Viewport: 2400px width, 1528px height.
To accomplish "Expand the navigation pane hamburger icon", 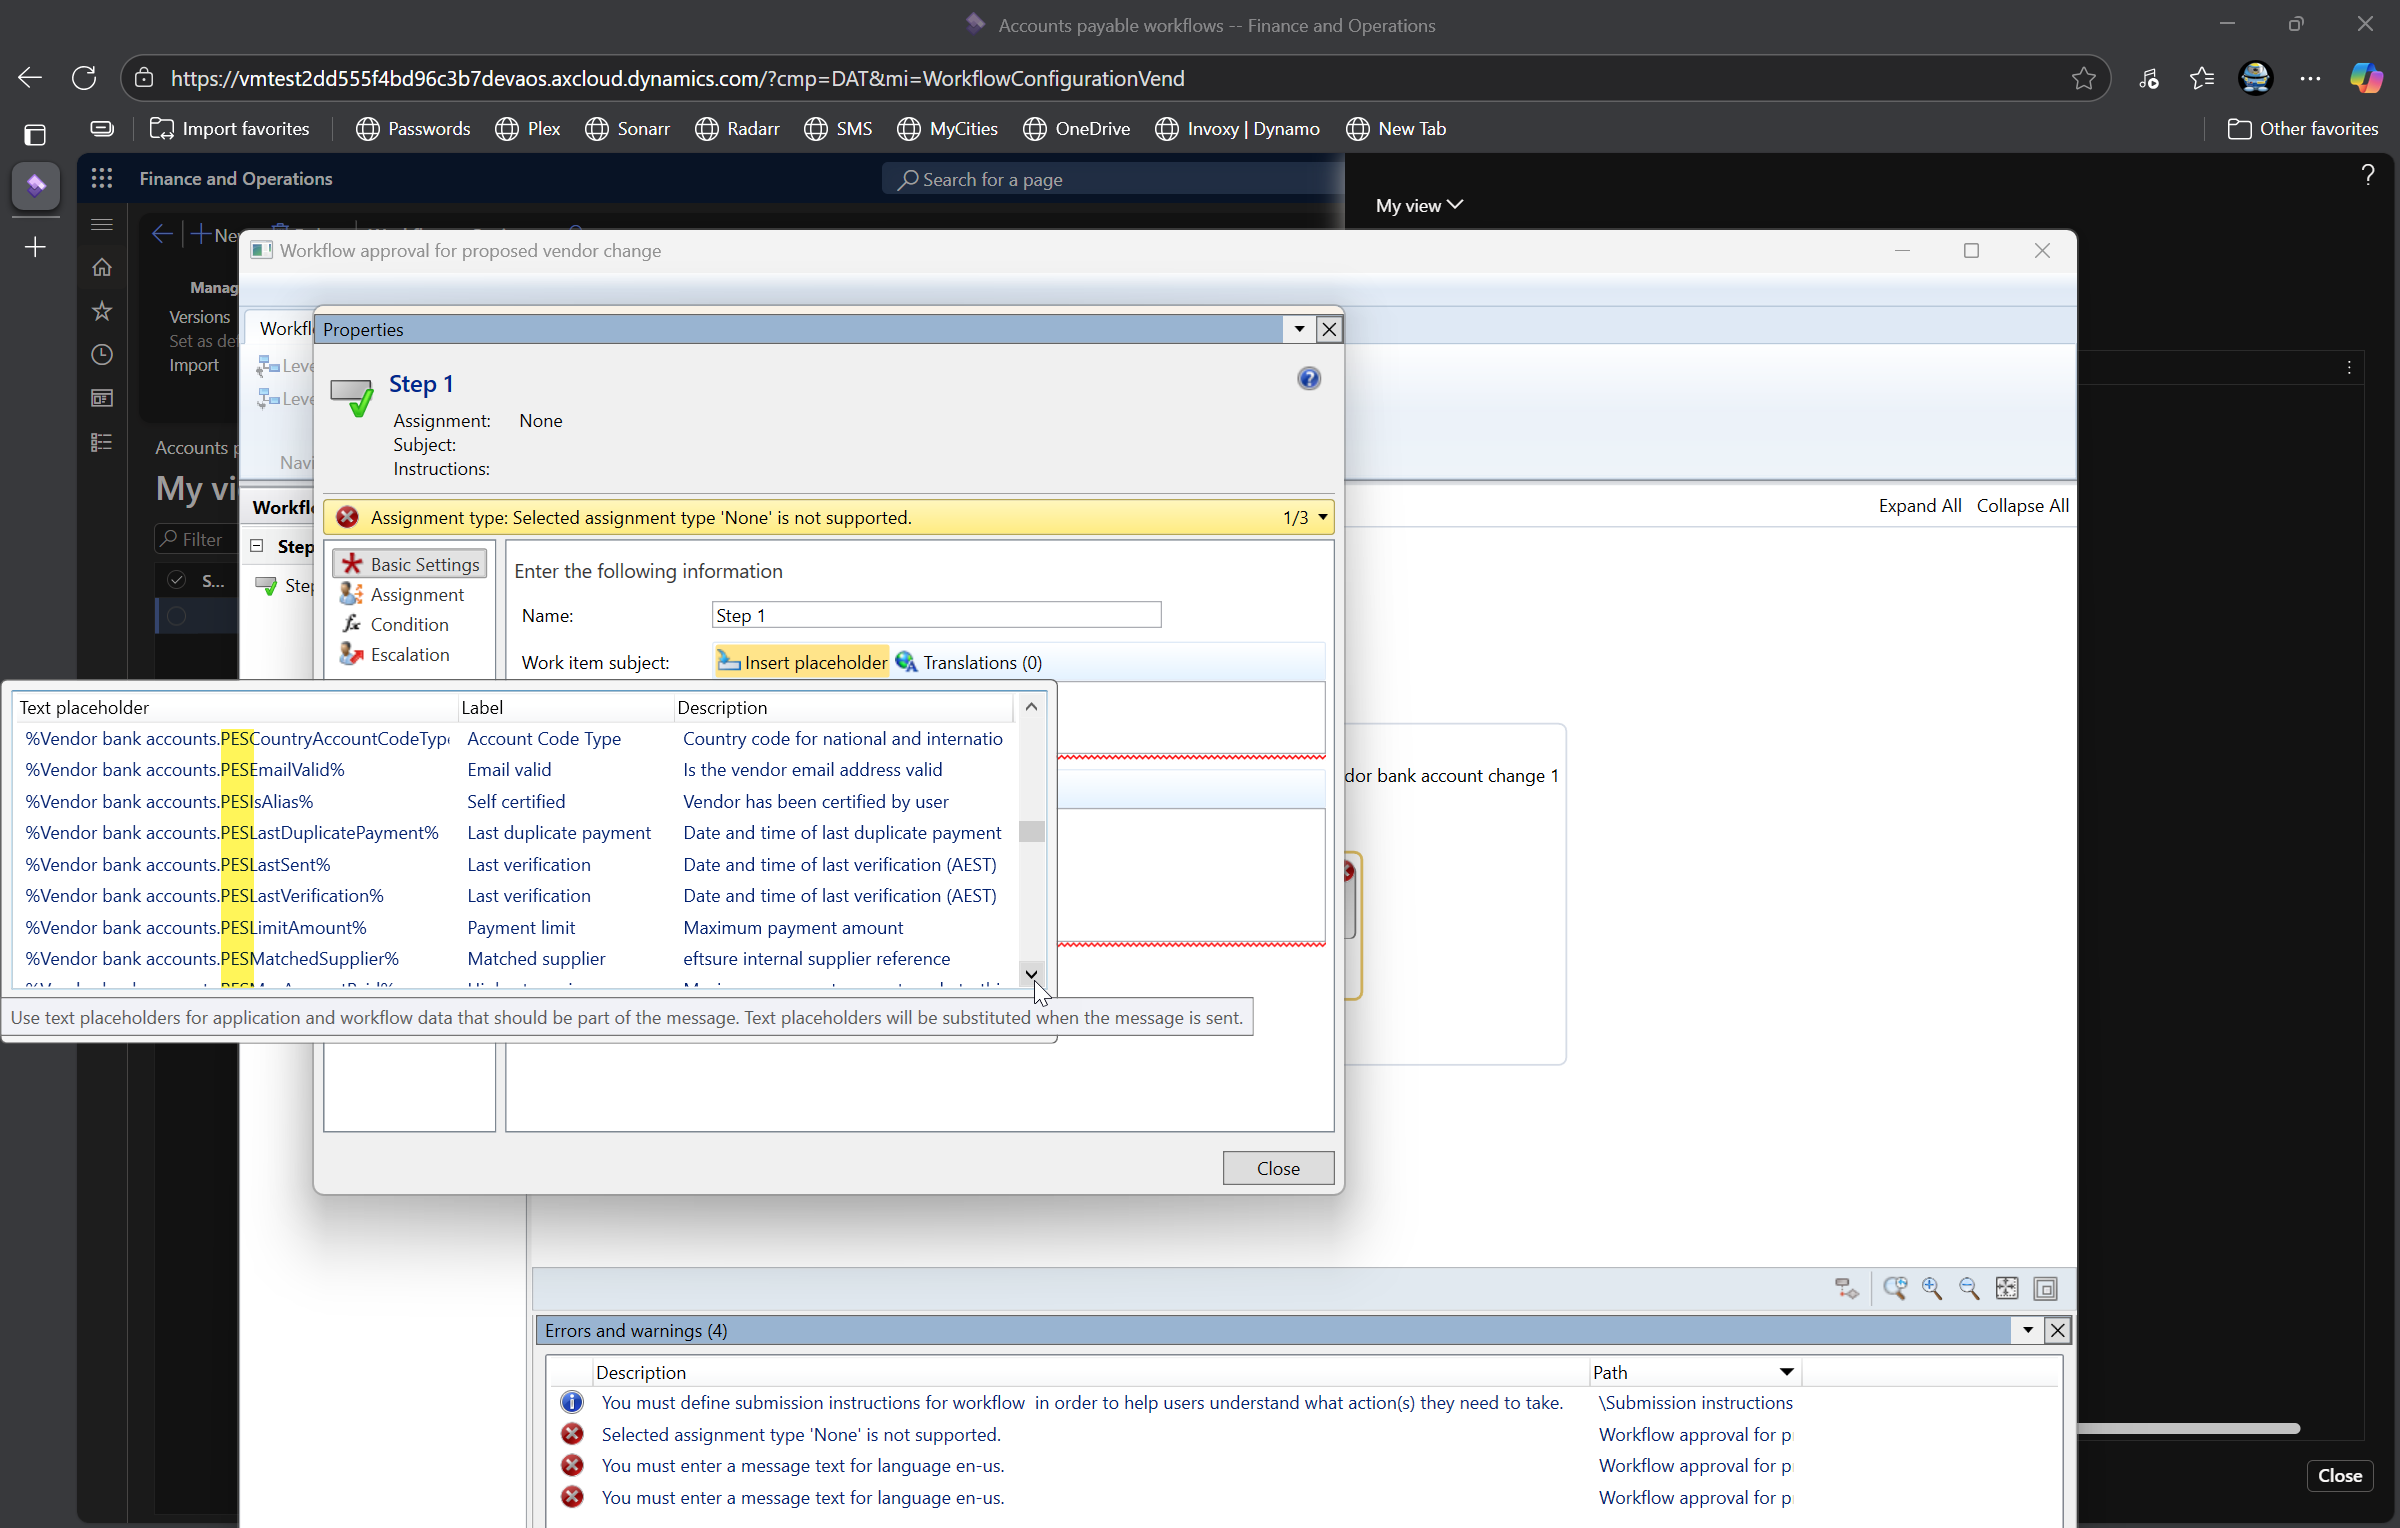I will point(102,224).
